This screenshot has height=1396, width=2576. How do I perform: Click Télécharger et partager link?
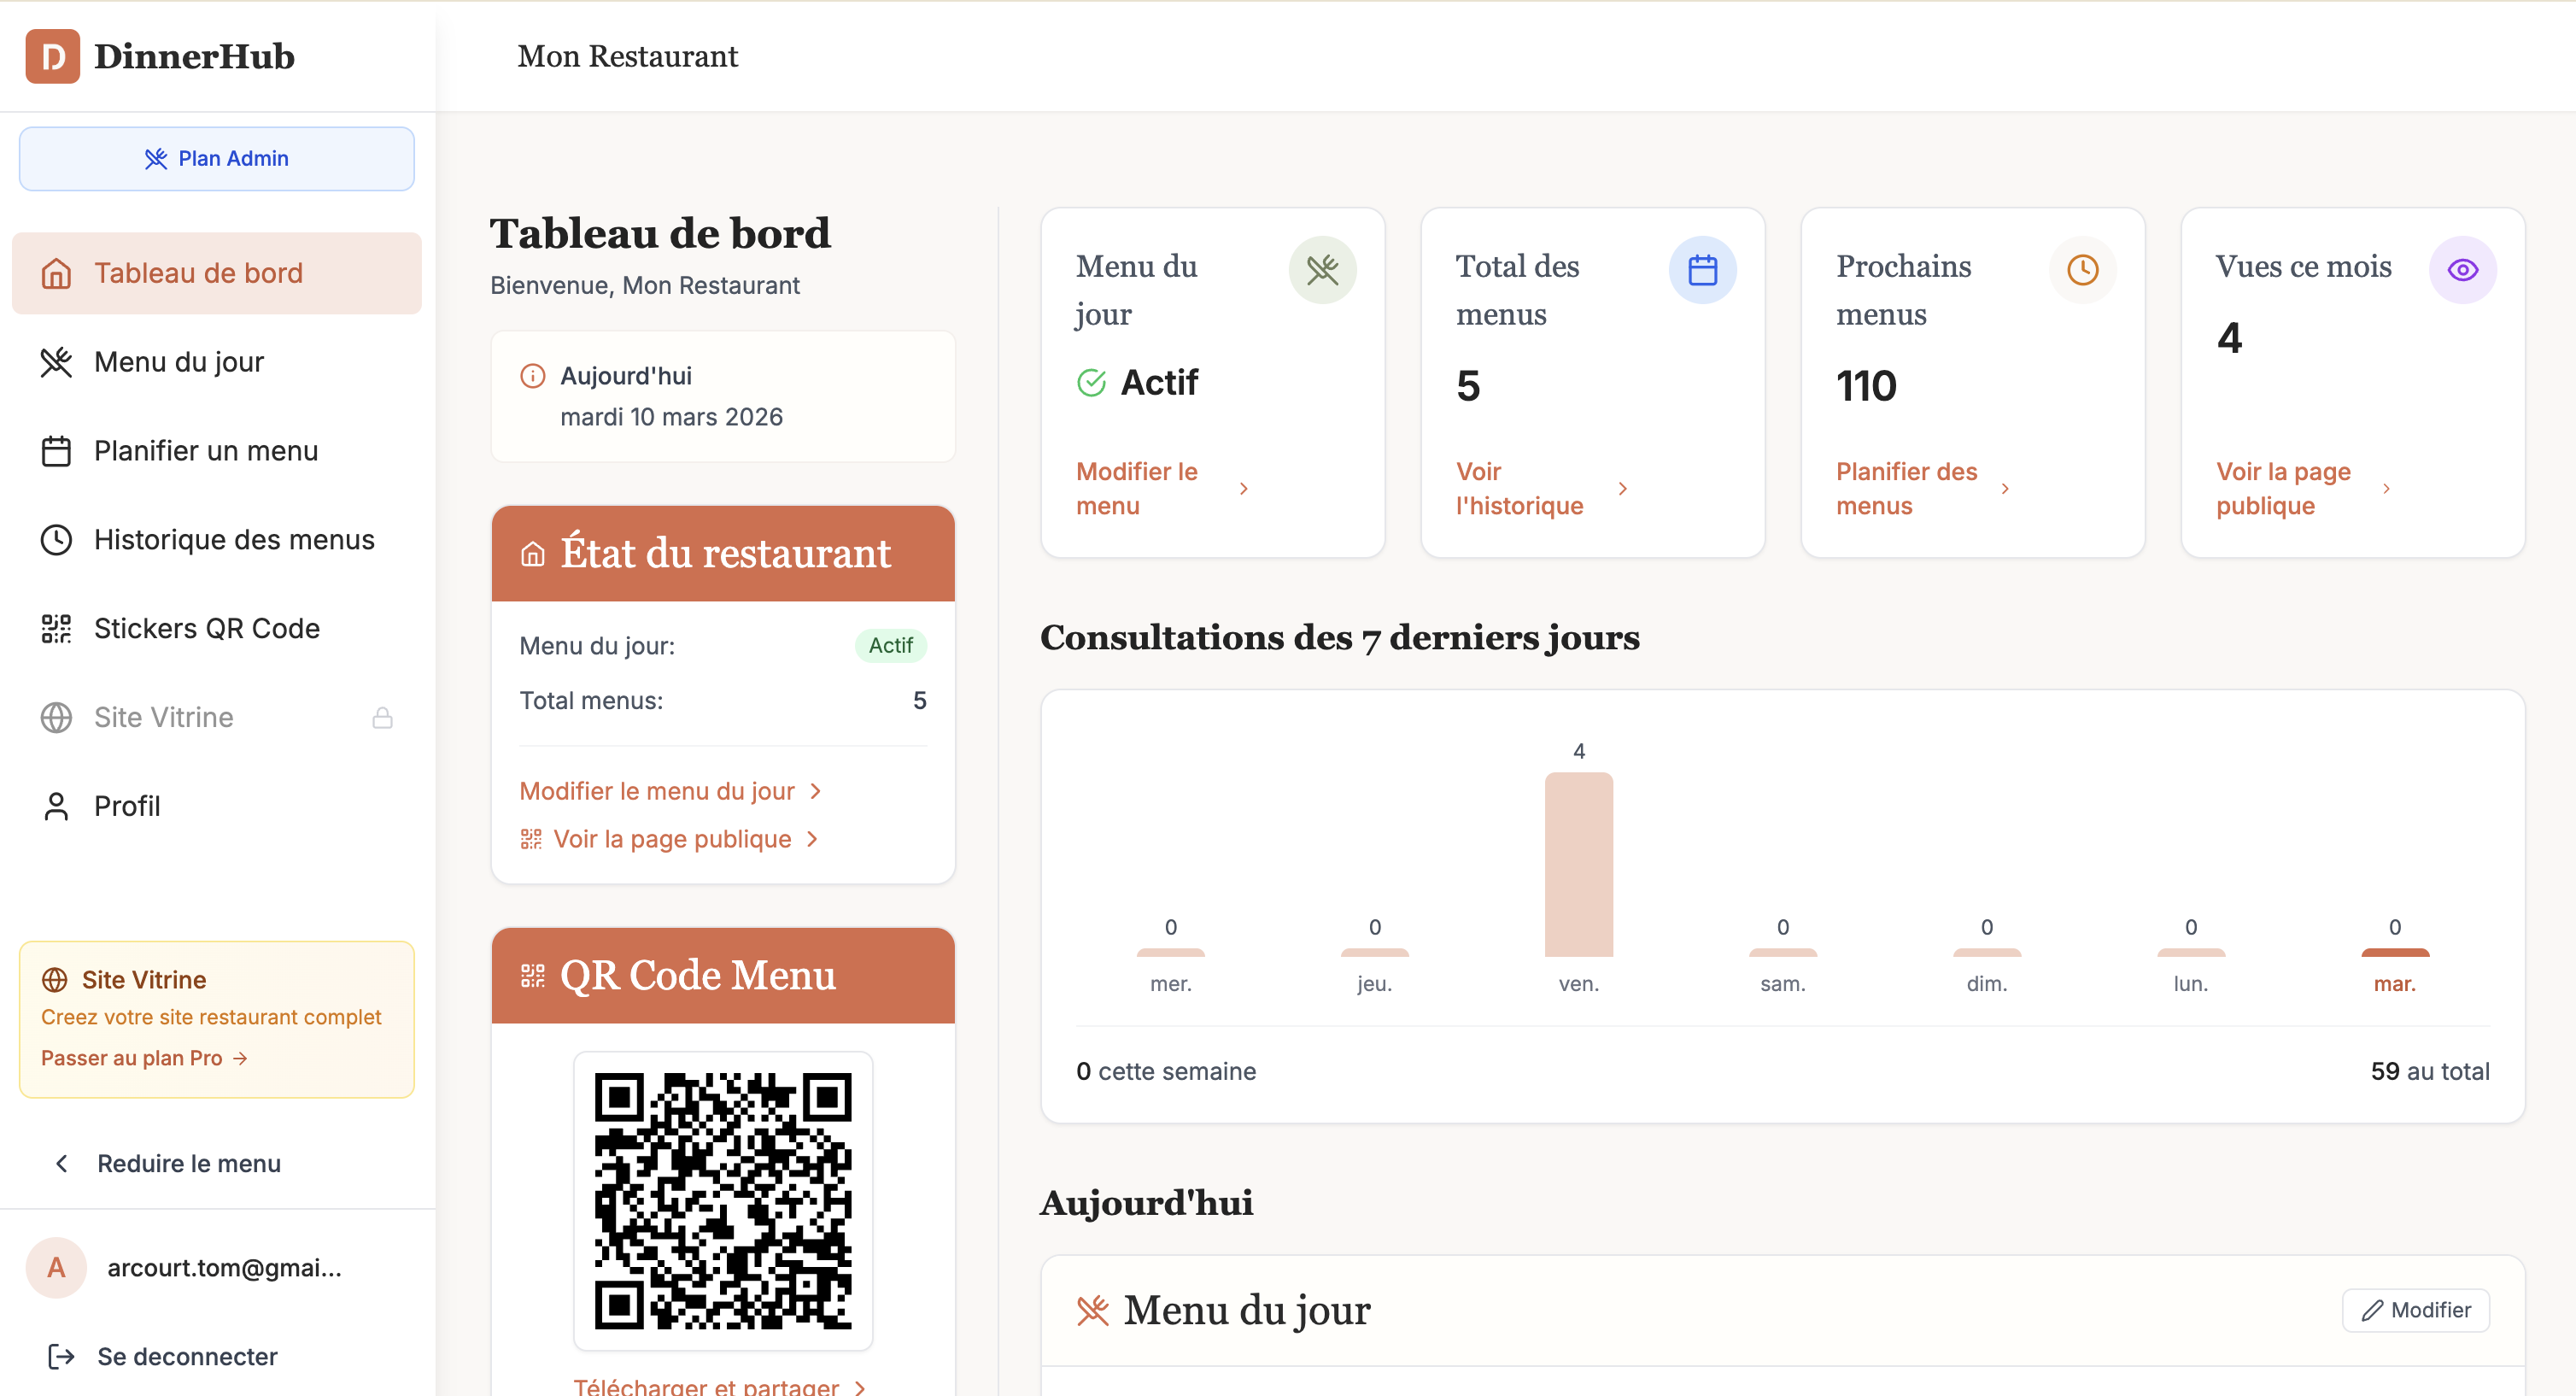pos(719,1385)
